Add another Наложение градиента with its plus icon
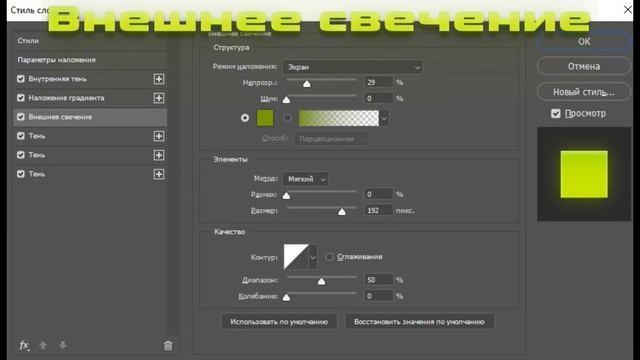 click(x=159, y=98)
